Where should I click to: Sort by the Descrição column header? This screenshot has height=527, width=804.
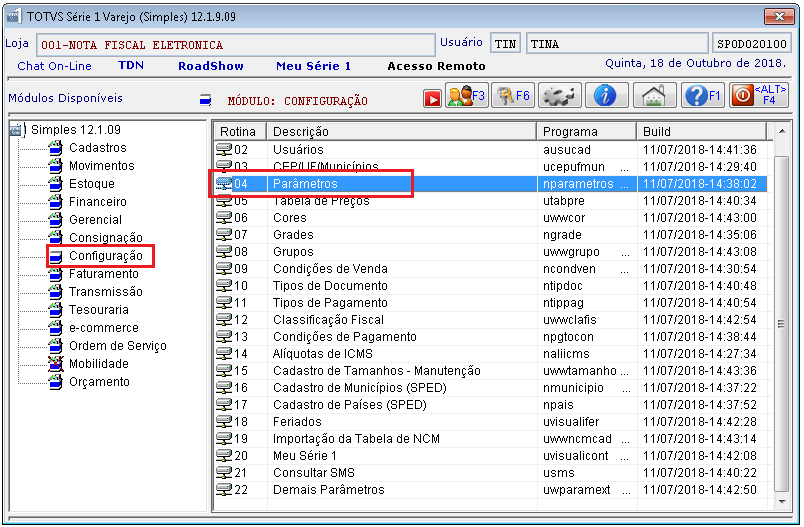point(401,131)
